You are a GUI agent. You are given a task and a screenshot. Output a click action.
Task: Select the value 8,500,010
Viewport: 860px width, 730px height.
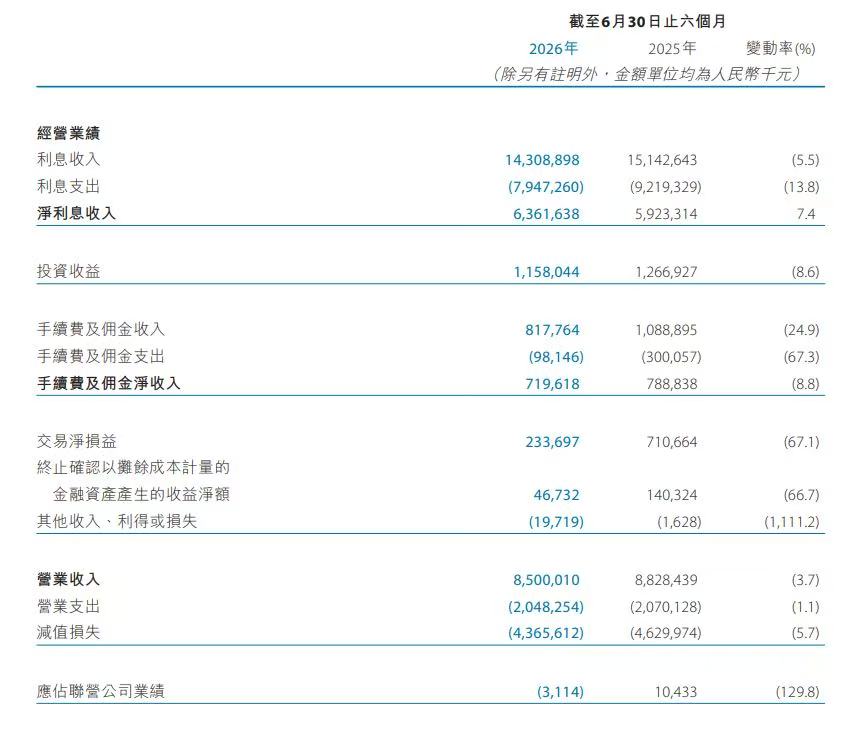(x=546, y=580)
